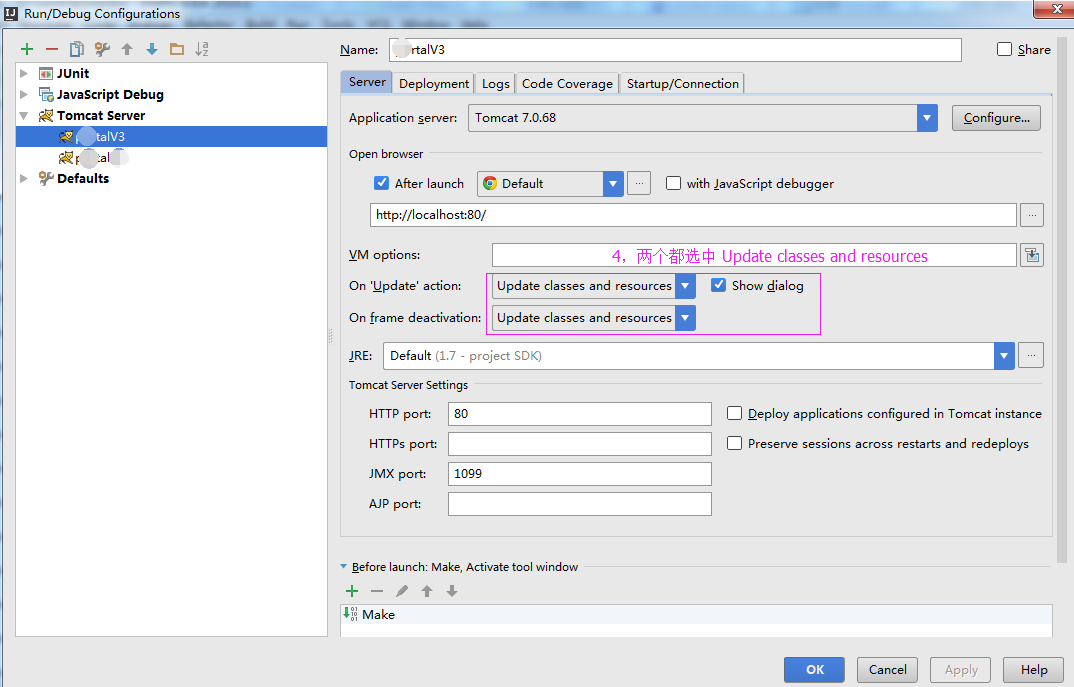Screen dimensions: 1074x687
Task: Select the Make entry in Before launch
Action: click(696, 614)
